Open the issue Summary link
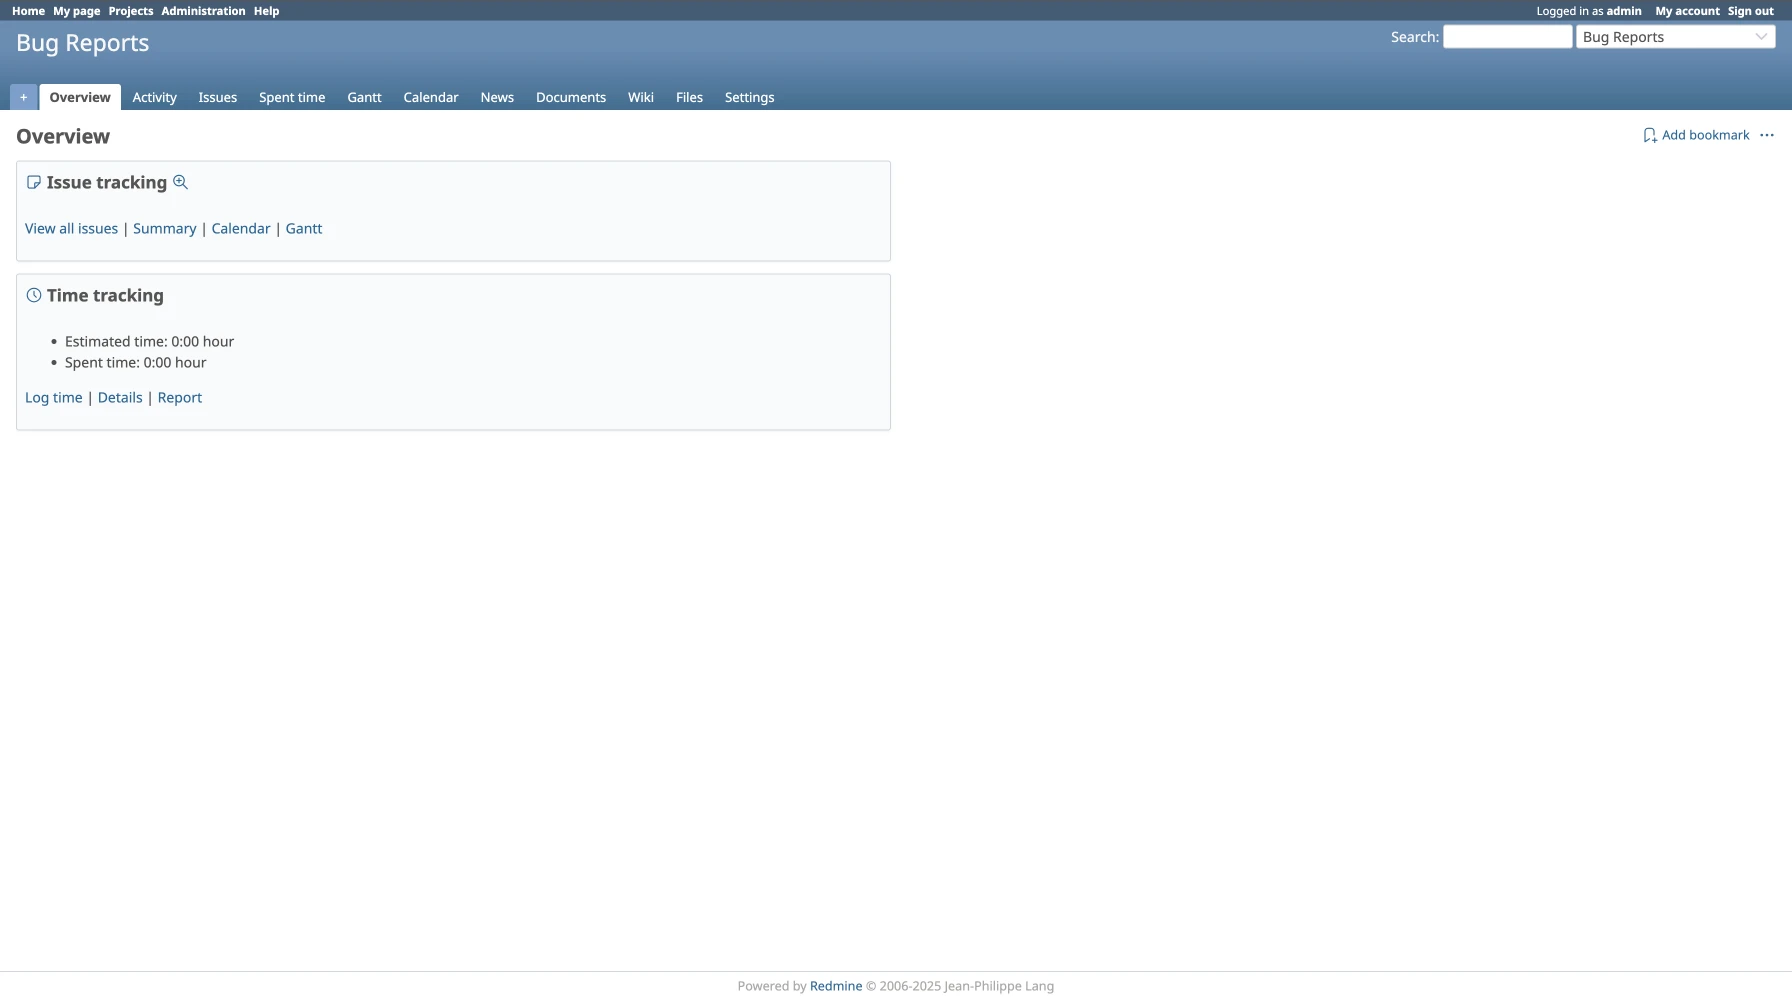 point(164,228)
